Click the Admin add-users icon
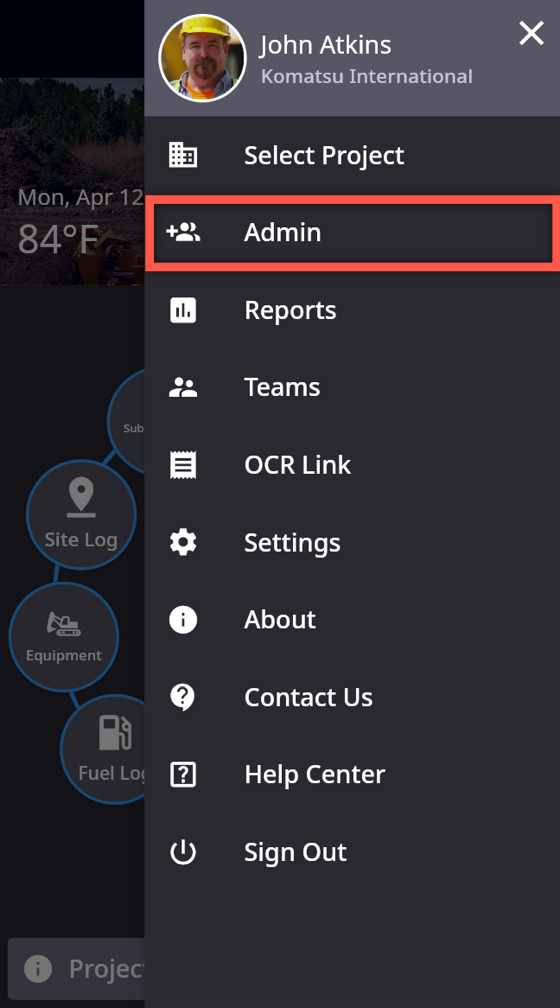Image resolution: width=560 pixels, height=1008 pixels. coord(183,232)
